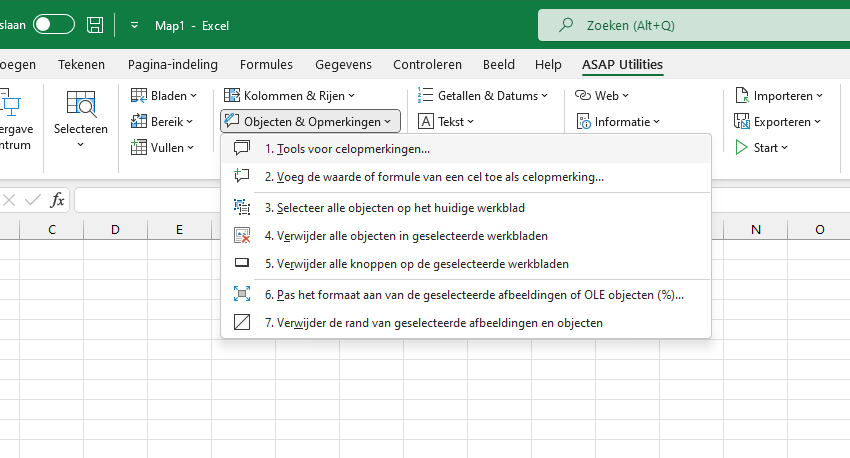The image size is (850, 458).
Task: Choose Selecteer alle objecten op het huidige werkblad
Action: [x=466, y=208]
